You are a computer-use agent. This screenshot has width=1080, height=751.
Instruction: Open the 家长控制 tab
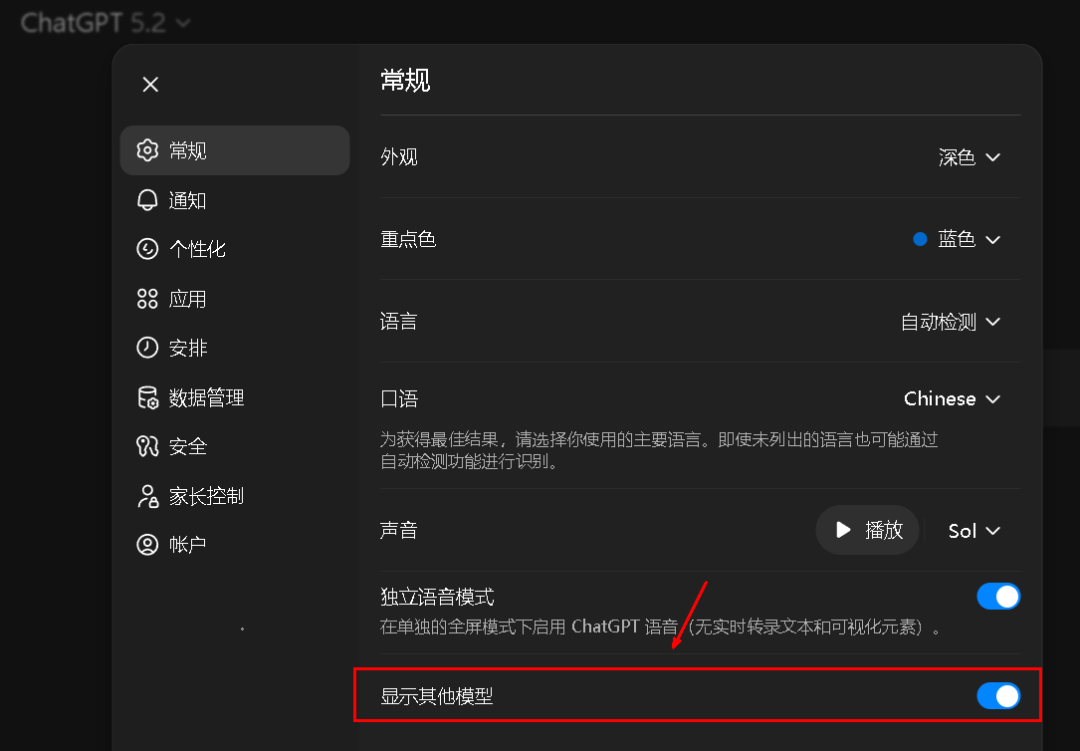235,496
